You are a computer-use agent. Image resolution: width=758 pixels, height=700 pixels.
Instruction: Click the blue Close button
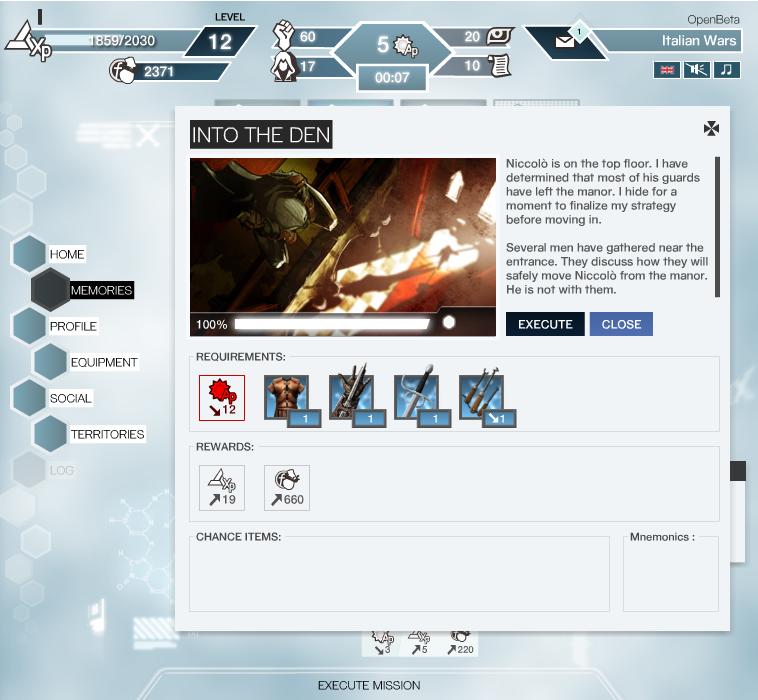pyautogui.click(x=621, y=324)
